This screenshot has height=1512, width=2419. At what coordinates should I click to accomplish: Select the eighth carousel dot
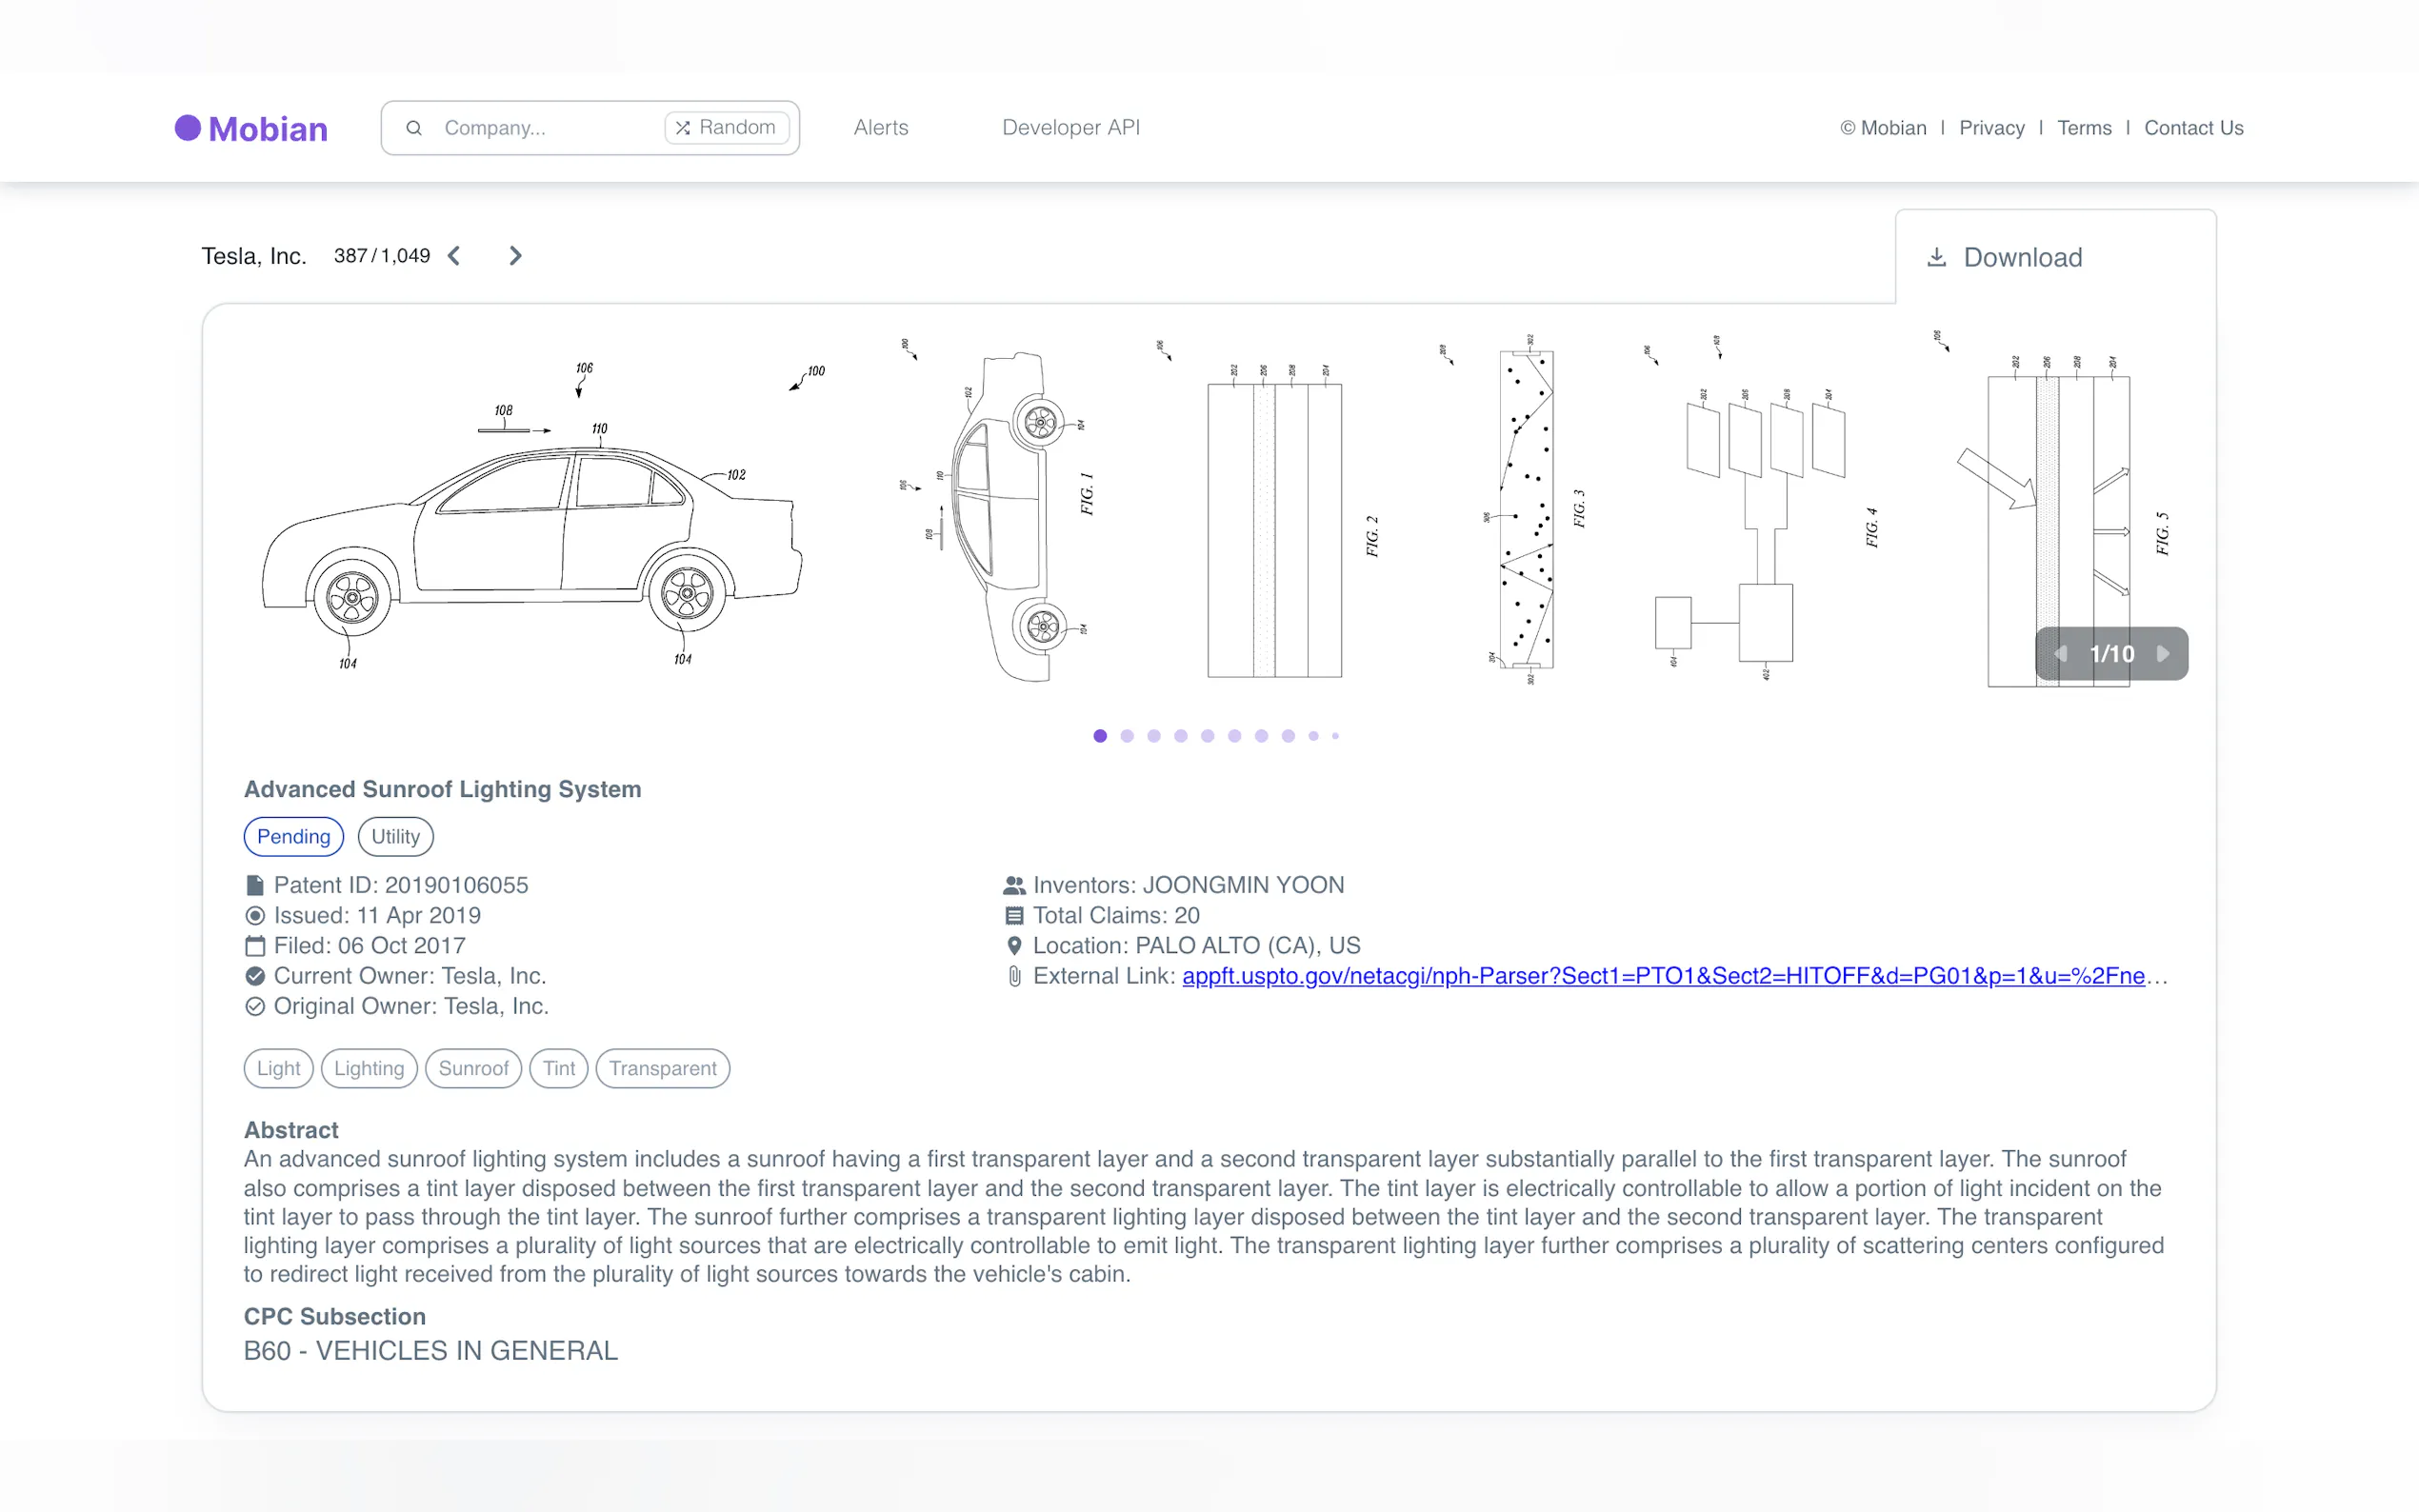[x=1288, y=736]
